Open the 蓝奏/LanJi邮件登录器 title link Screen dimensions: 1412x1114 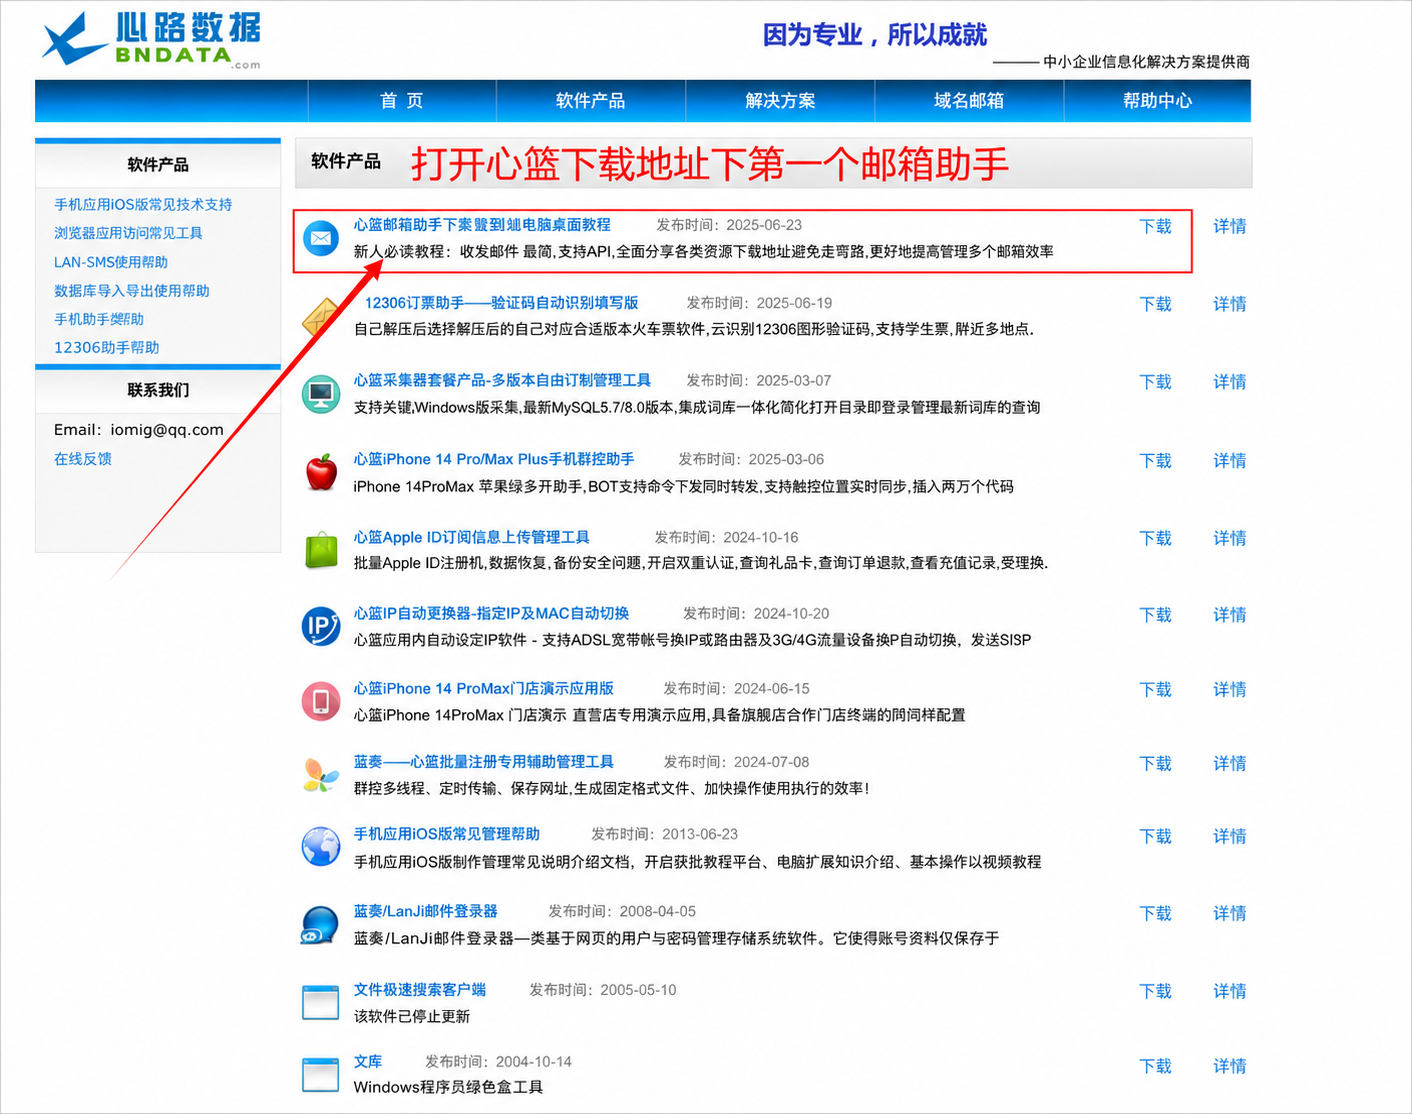426,911
